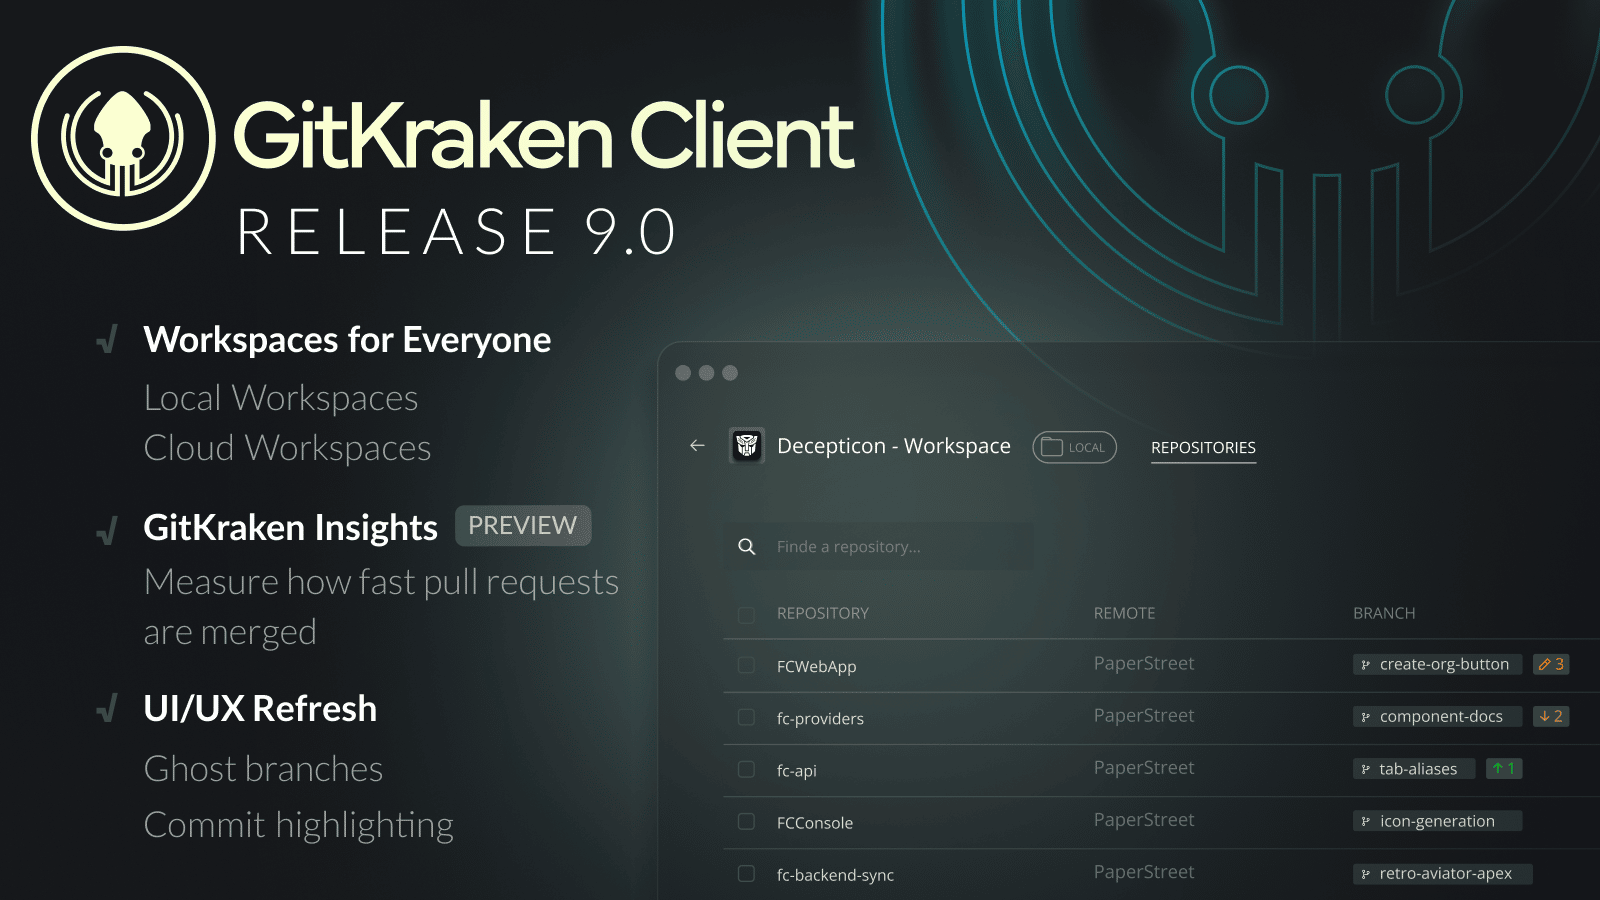
Task: Check the FCWebApp repository checkbox
Action: pos(746,665)
